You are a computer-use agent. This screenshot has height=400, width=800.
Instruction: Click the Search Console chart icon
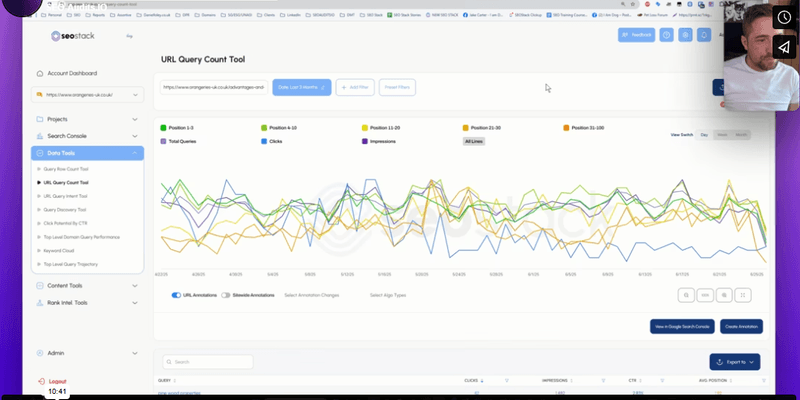pos(40,136)
